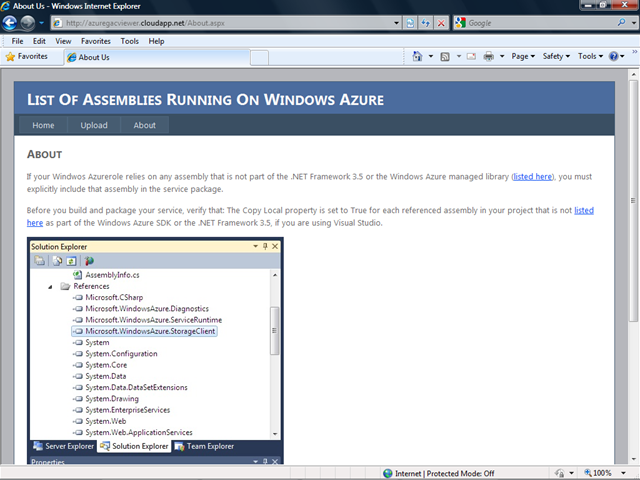Click the first 'listed here' link
Image resolution: width=640 pixels, height=480 pixels.
[532, 177]
